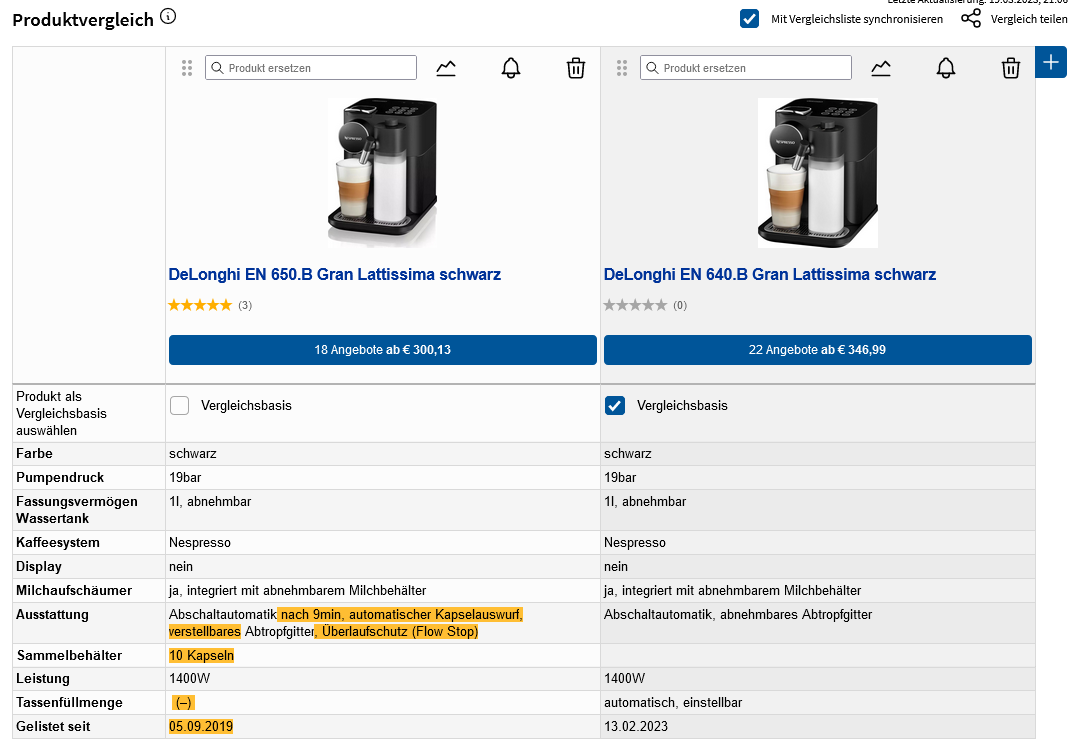
Task: Open 18 Angebote ab € 300,13 offers
Action: point(383,350)
